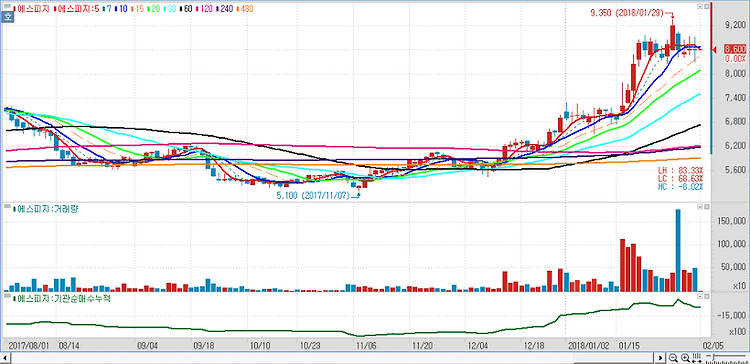Click the horizontal scrollbar right arrow
The width and height of the screenshot is (750, 364).
point(661,358)
